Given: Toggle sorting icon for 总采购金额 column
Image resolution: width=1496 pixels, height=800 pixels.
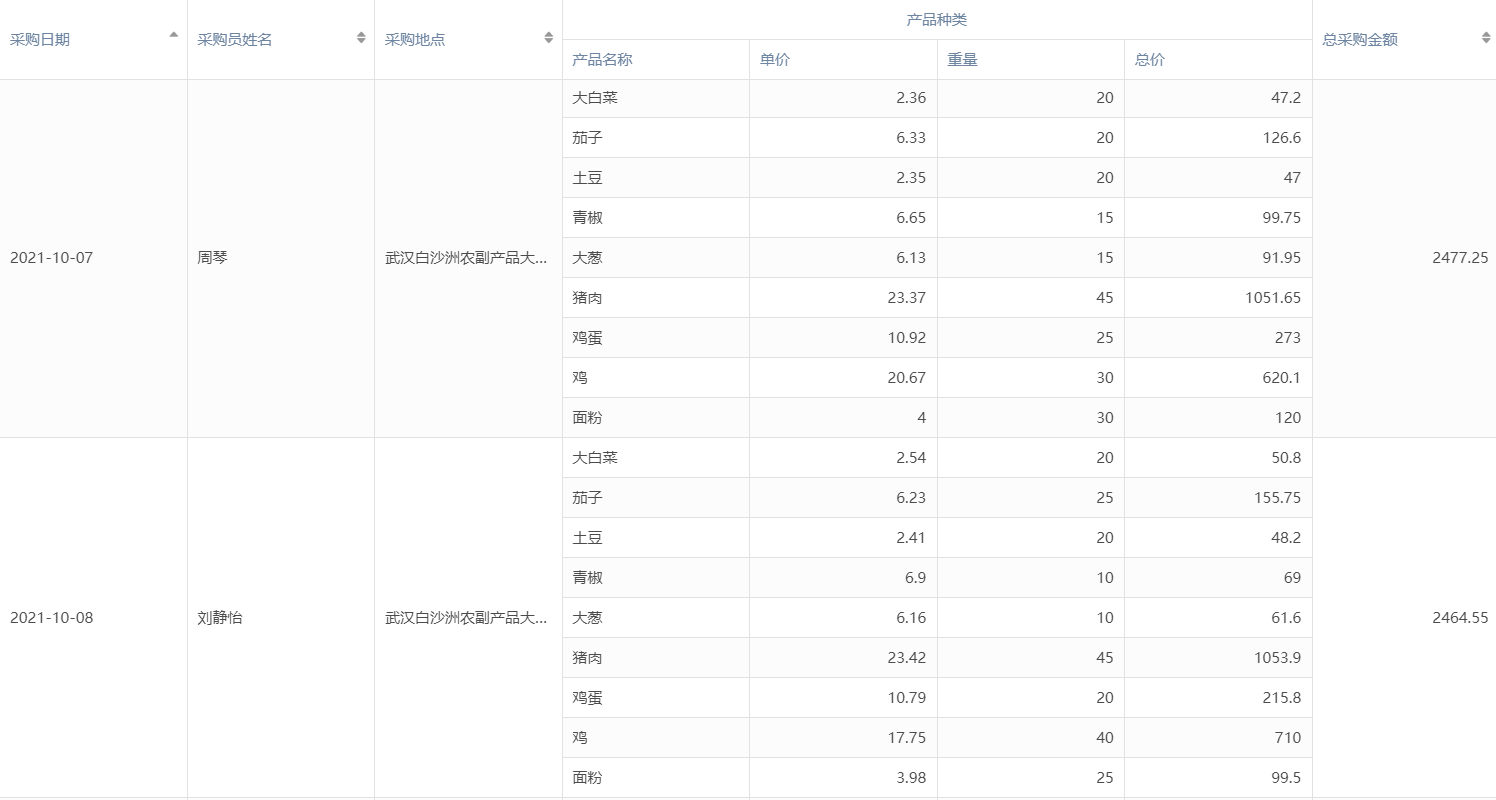Looking at the screenshot, I should pos(1485,38).
